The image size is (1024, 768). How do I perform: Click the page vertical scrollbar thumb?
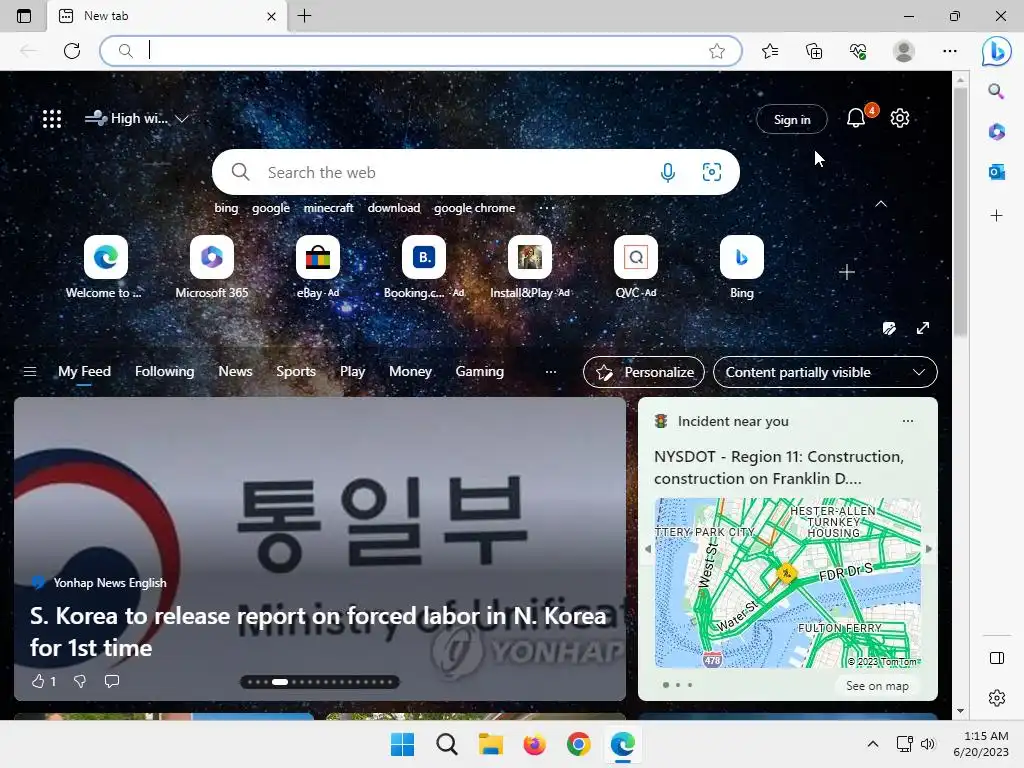[959, 212]
